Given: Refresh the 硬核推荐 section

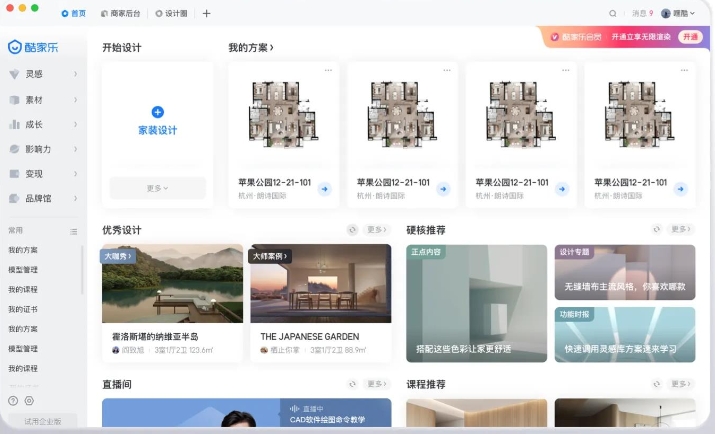Looking at the screenshot, I should point(657,229).
